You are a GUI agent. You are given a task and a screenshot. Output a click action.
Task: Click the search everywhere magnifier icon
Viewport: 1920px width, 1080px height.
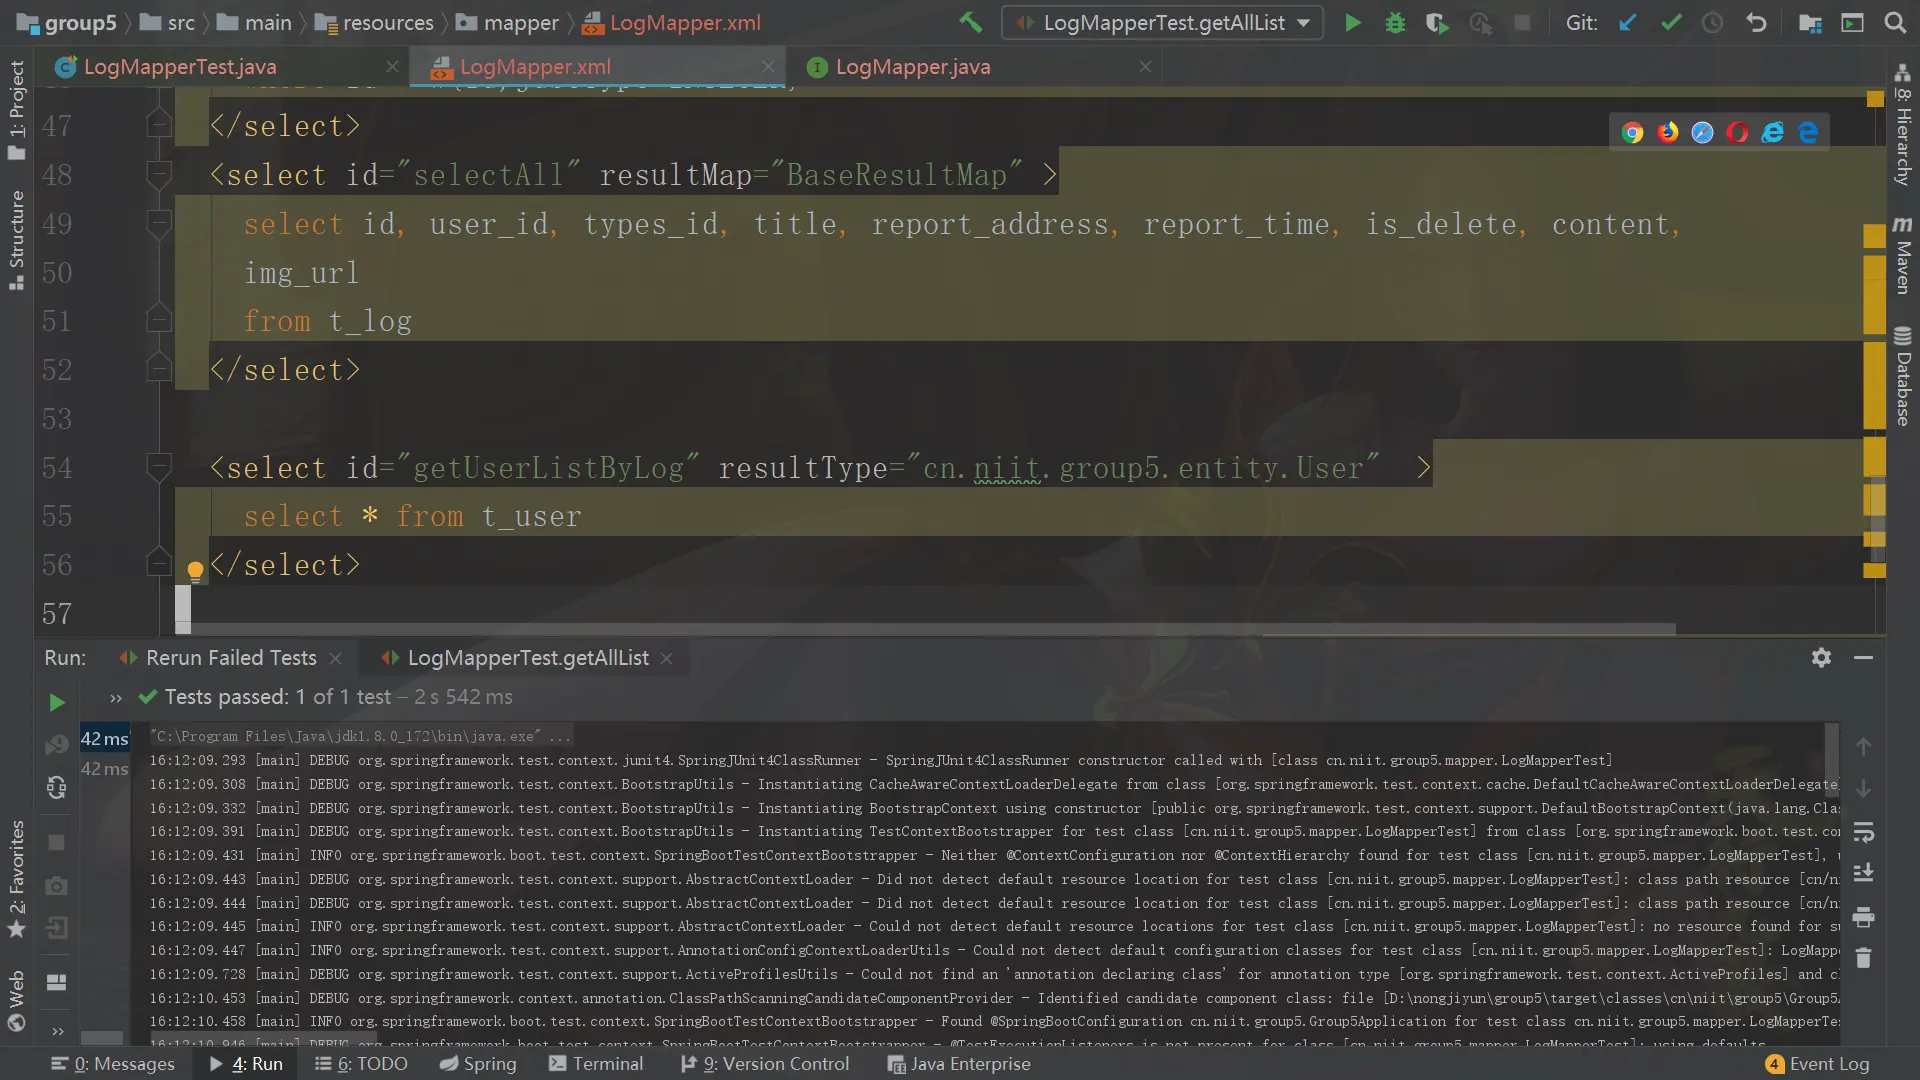pyautogui.click(x=1895, y=22)
